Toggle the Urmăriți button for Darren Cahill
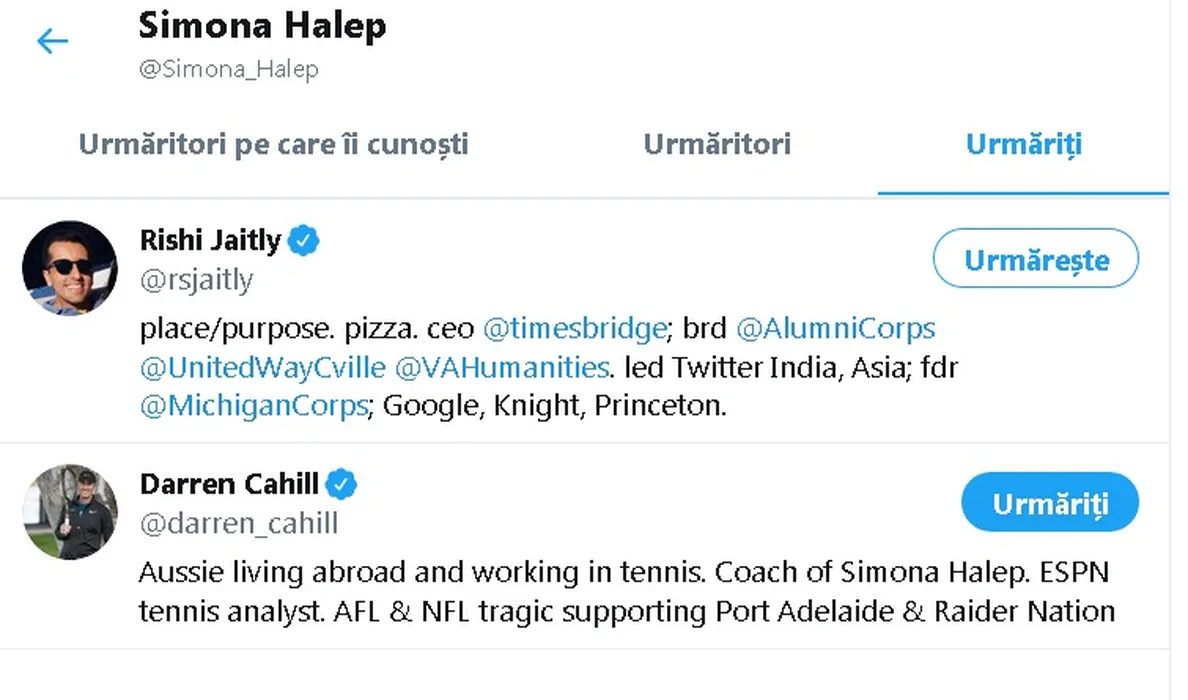 click(x=1050, y=503)
